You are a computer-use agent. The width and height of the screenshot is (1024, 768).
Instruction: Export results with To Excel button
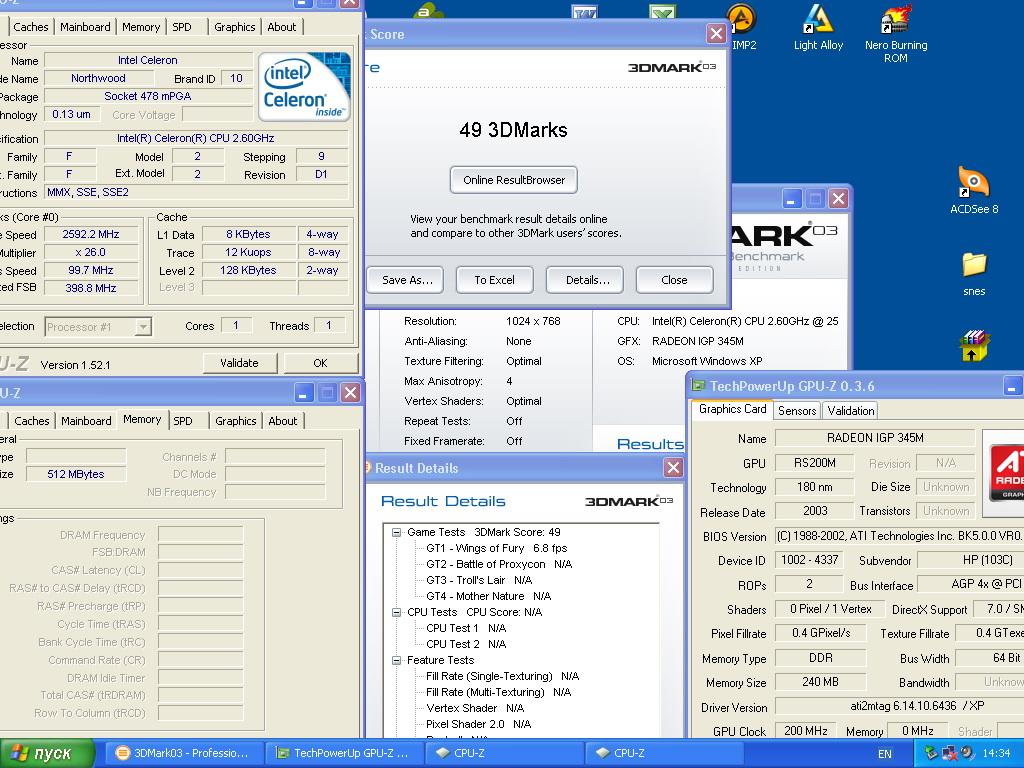point(494,280)
